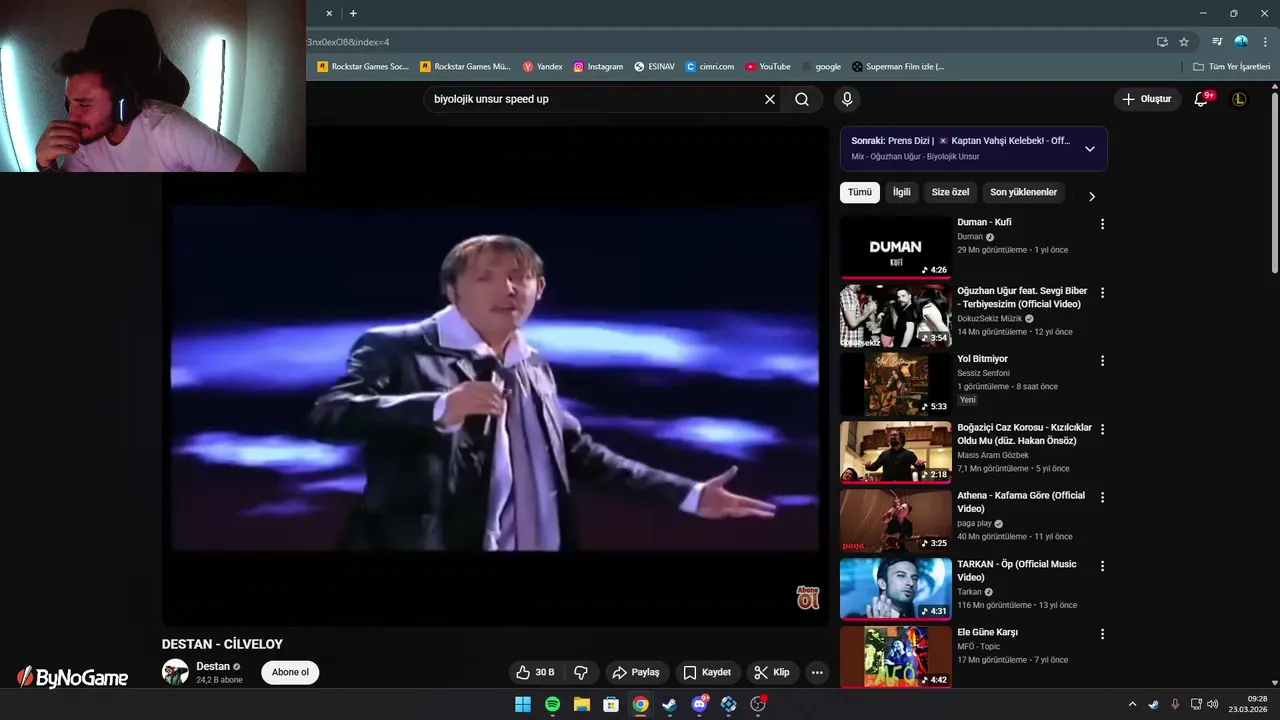Expand the Sonraki mix playlist panel
Viewport: 1280px width, 720px height.
(x=1090, y=148)
